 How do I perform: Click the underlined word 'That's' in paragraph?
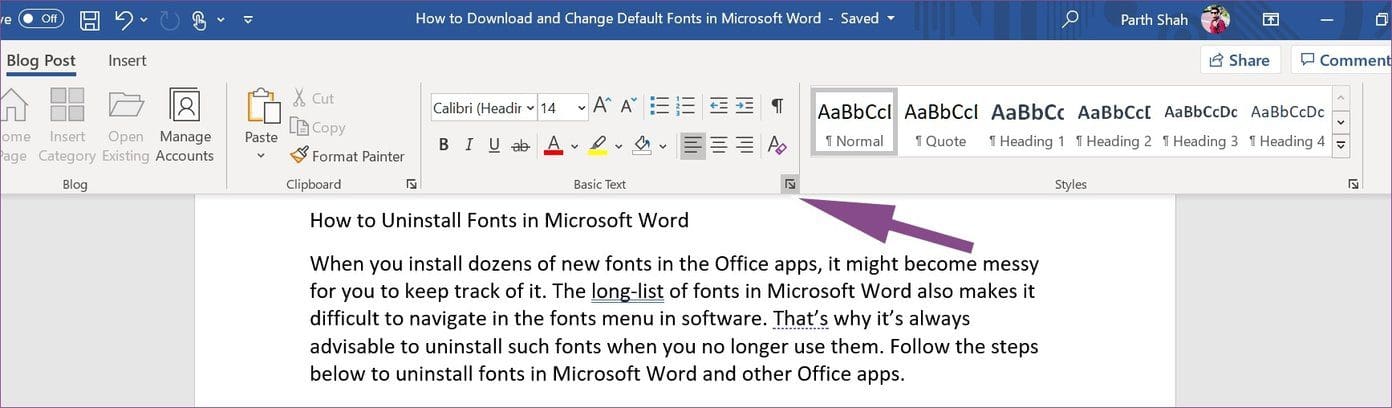800,319
